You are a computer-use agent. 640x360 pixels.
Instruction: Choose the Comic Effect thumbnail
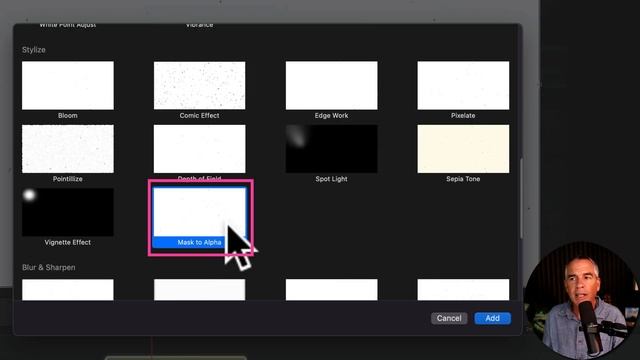tap(200, 85)
